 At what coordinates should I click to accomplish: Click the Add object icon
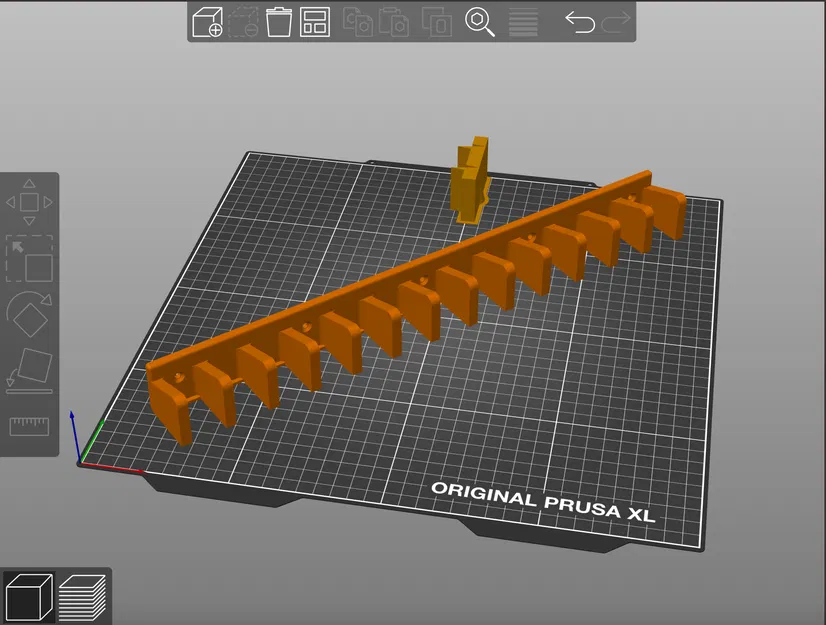coord(207,22)
